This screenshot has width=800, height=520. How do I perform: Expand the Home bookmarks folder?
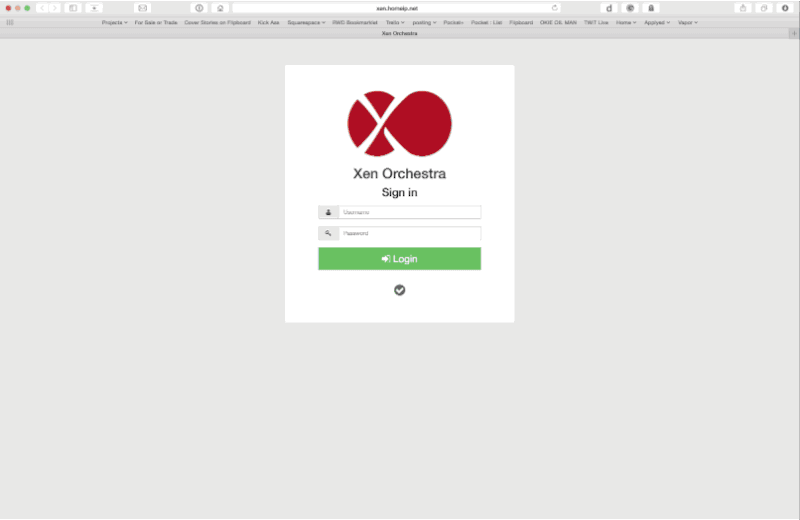click(626, 22)
